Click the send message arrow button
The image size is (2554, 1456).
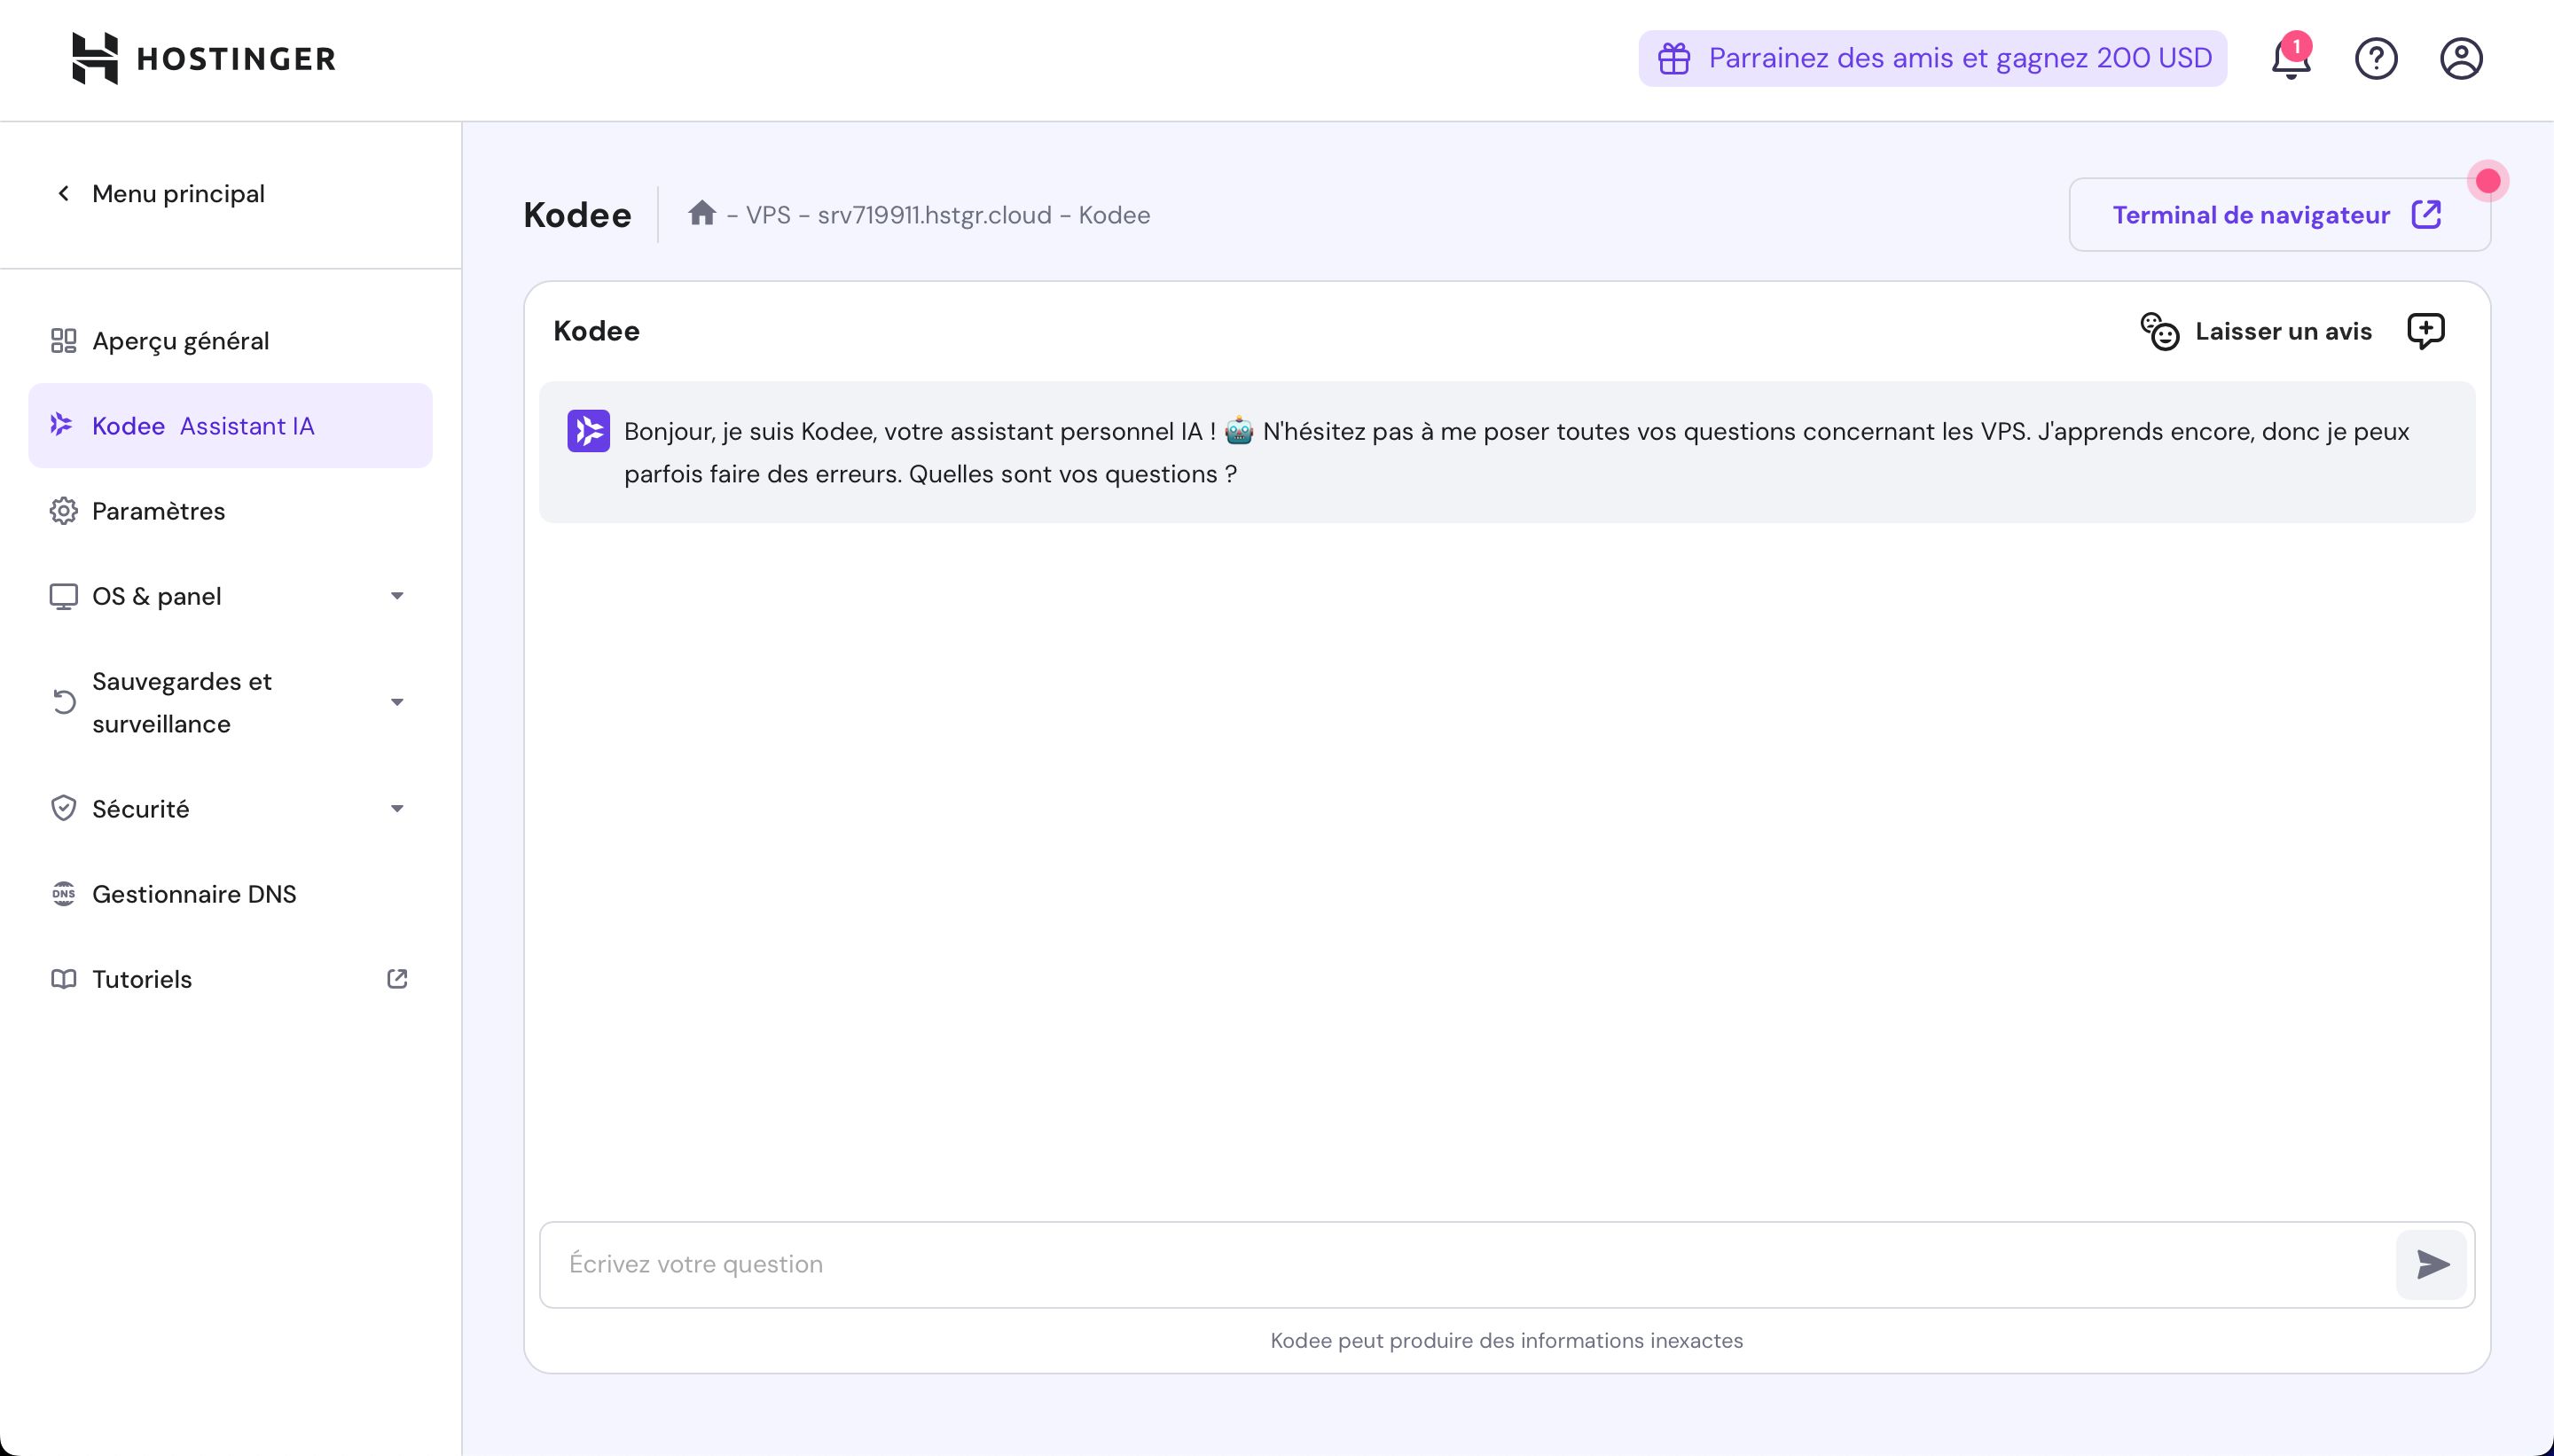2432,1265
